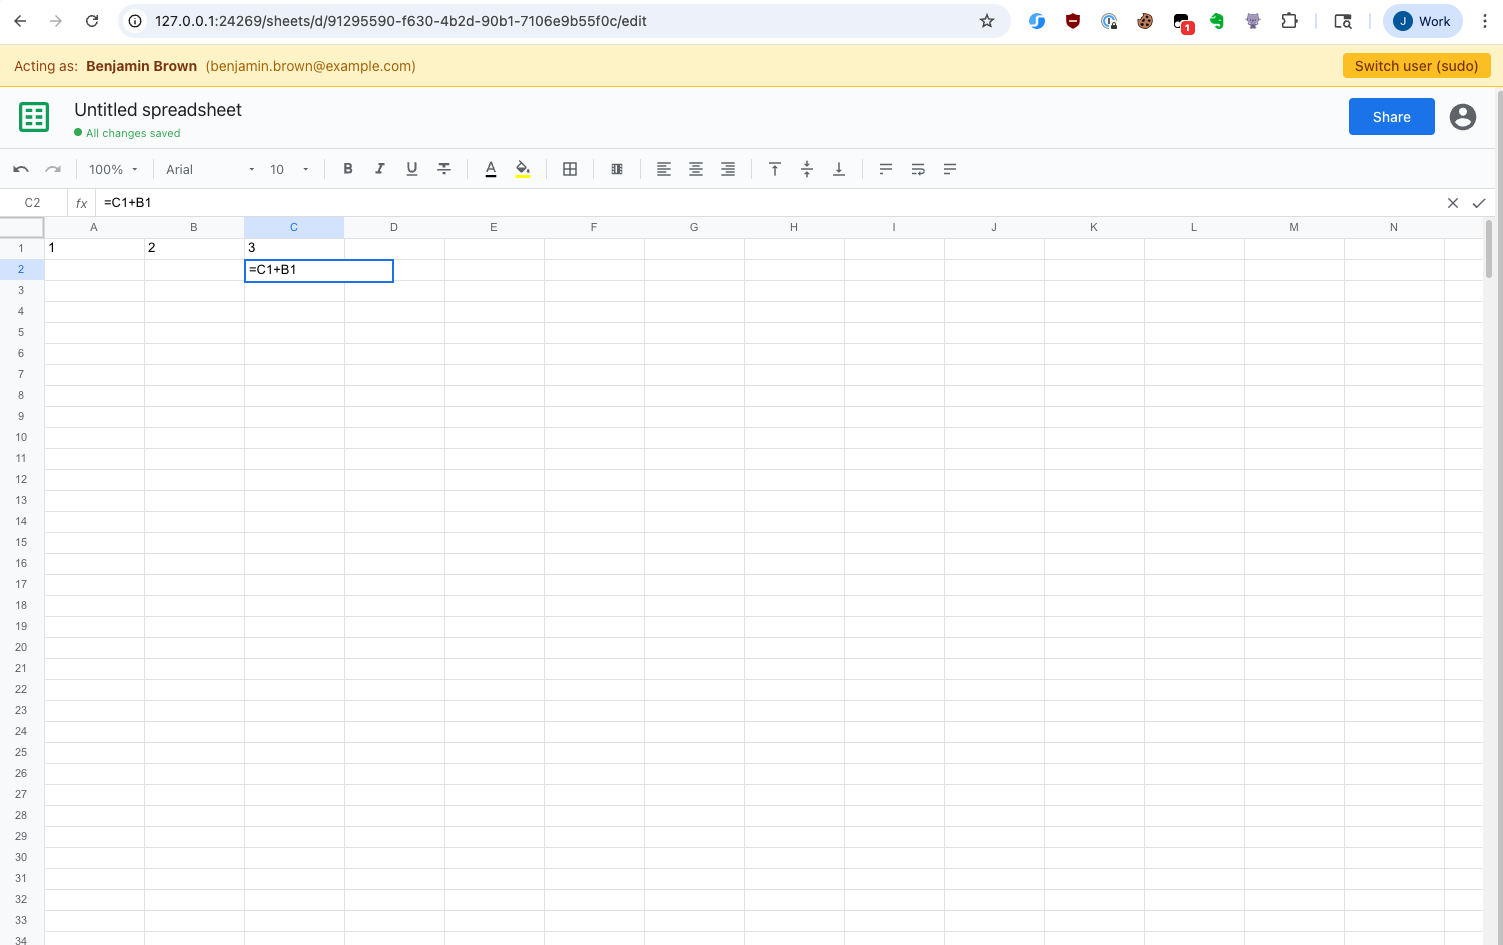Image resolution: width=1503 pixels, height=945 pixels.
Task: Click the Undo icon
Action: [20, 169]
